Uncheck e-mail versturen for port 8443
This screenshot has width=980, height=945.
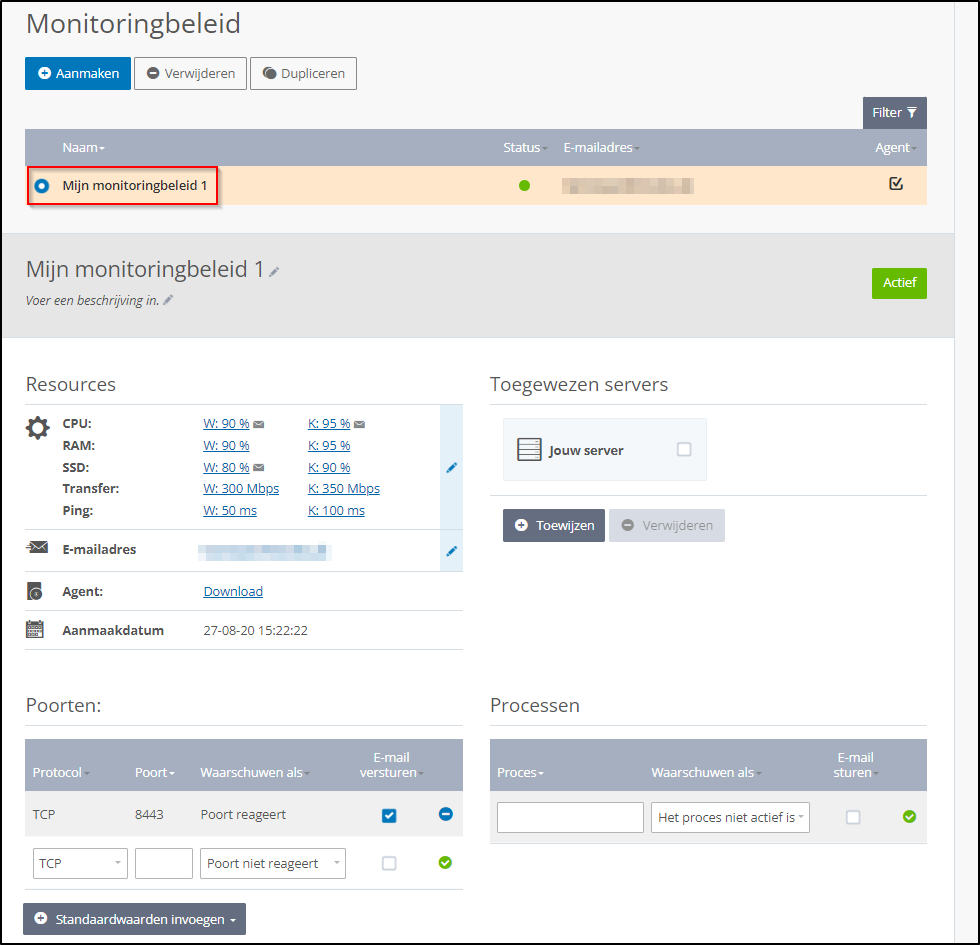[389, 816]
